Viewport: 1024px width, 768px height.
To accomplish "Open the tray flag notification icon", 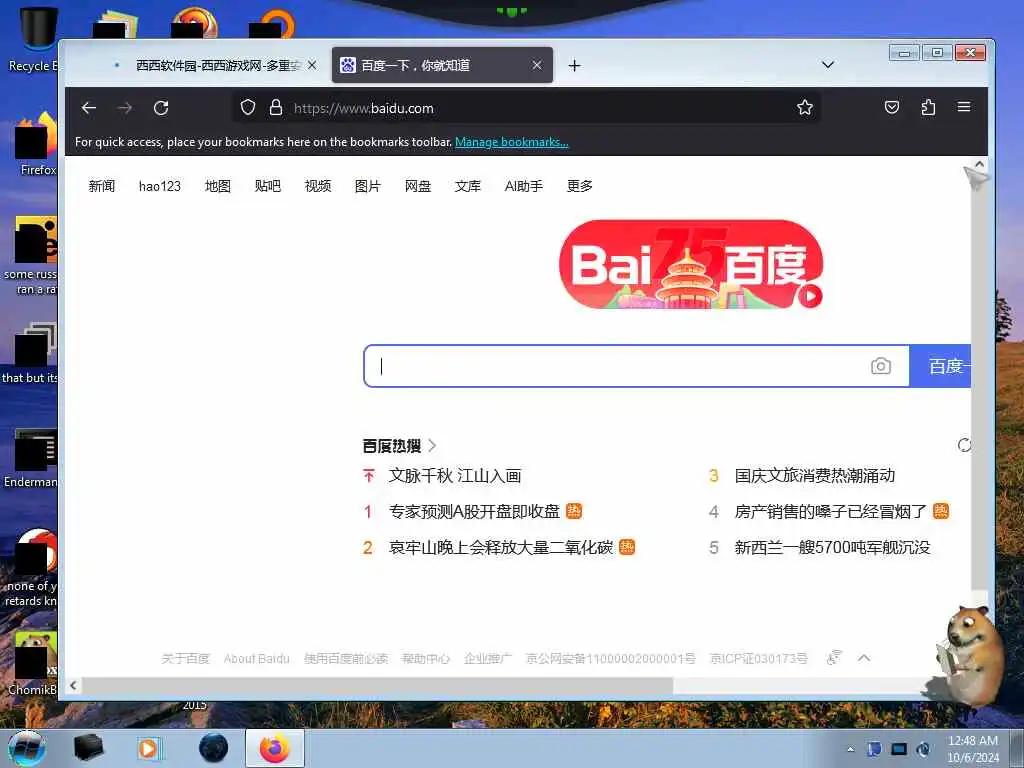I will (x=874, y=749).
